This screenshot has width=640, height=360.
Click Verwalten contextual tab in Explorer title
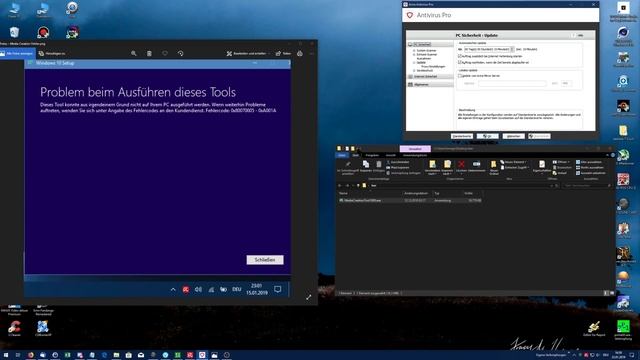[415, 149]
